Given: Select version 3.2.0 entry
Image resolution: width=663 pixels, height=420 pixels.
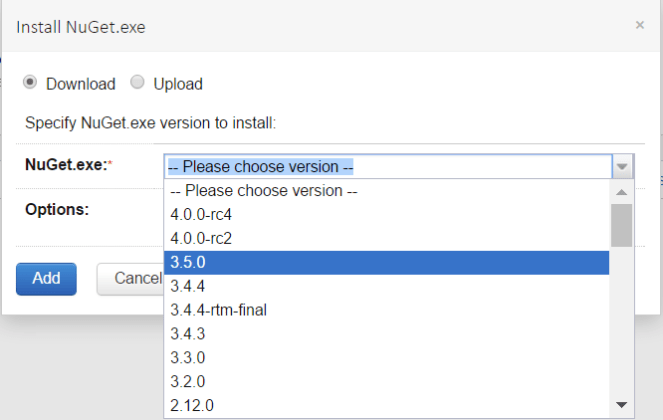Looking at the screenshot, I should click(188, 381).
